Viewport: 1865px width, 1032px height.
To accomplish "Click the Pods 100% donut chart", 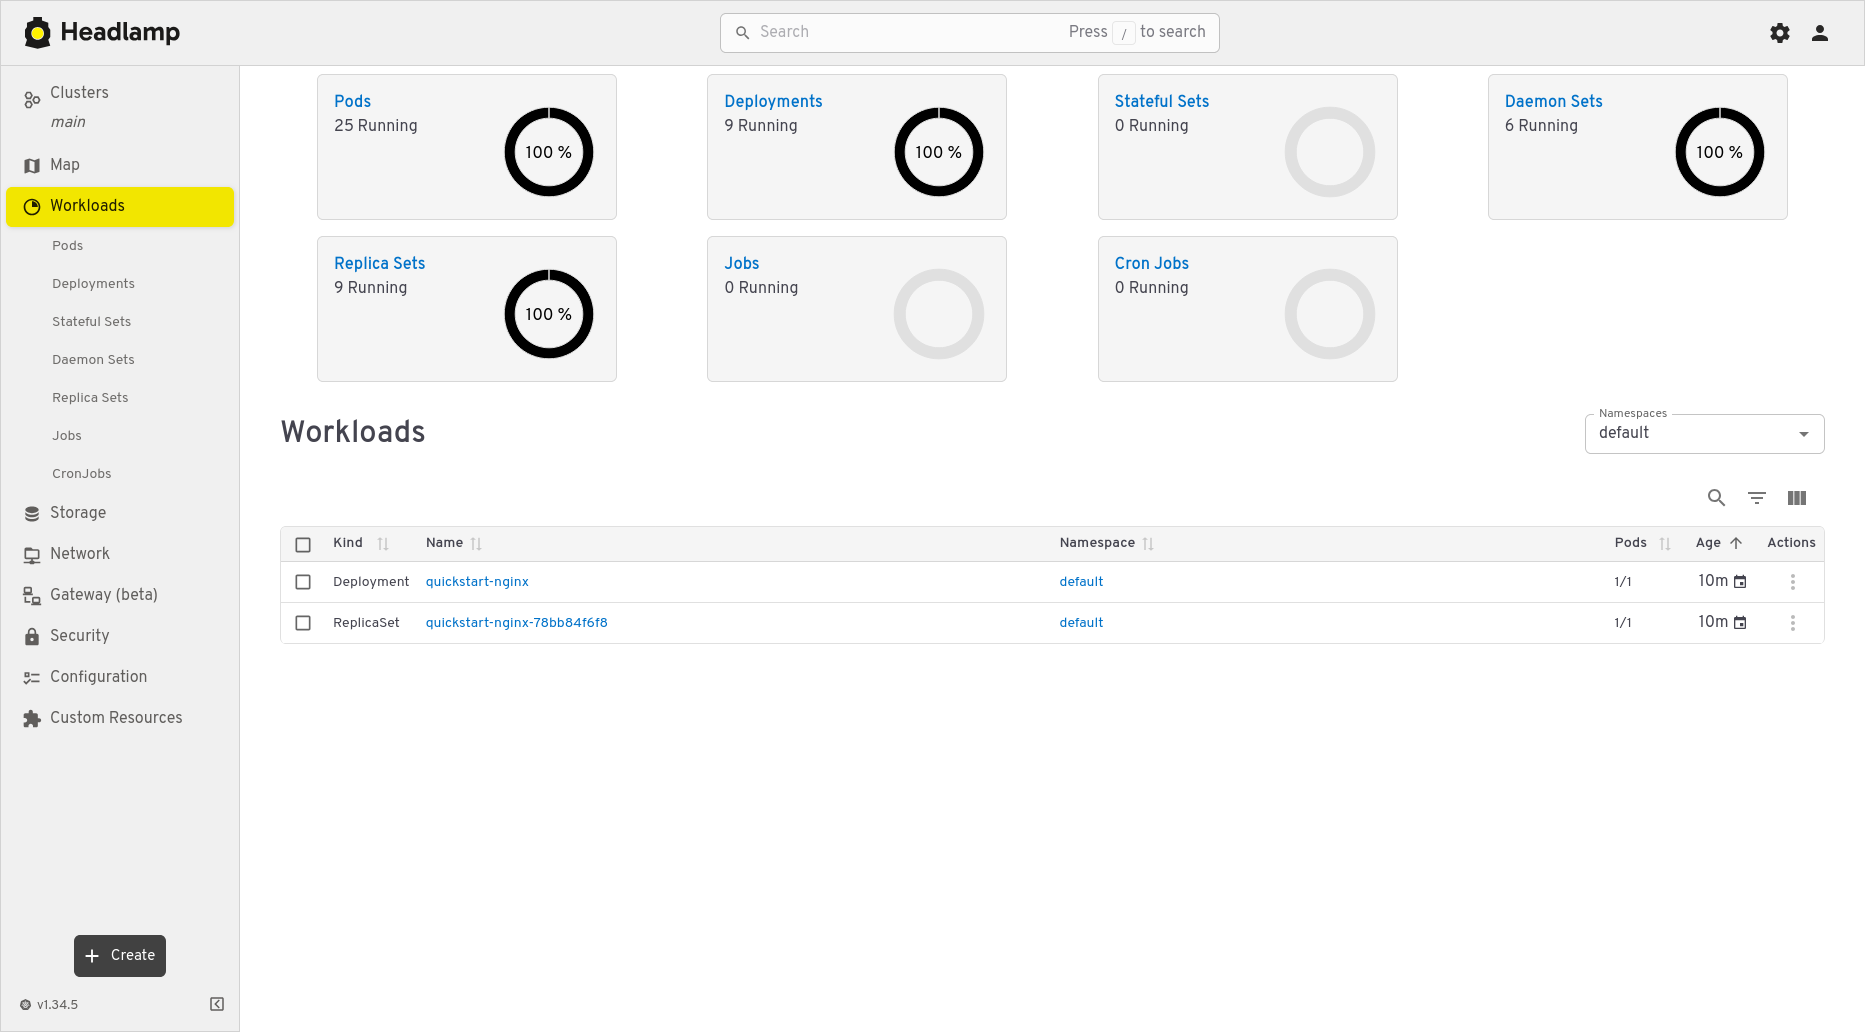I will [548, 152].
